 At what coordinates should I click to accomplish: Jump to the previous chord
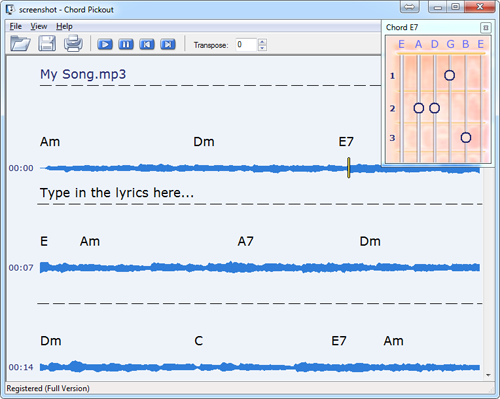[x=147, y=44]
